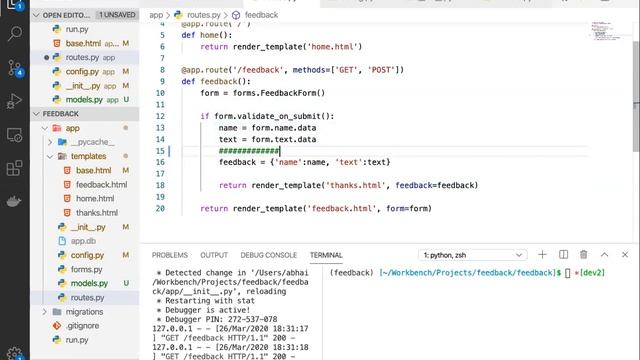Screen dimensions: 640x360
Task: Open the Remote Explorer view
Action: tap(15, 135)
